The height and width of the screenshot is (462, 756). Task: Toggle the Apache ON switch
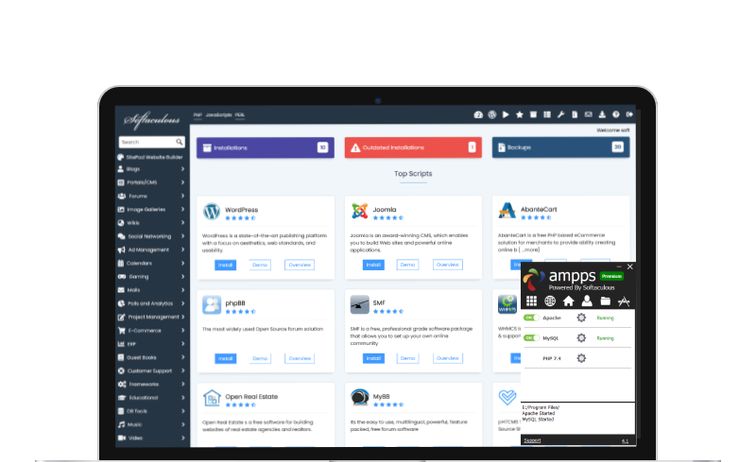click(530, 318)
